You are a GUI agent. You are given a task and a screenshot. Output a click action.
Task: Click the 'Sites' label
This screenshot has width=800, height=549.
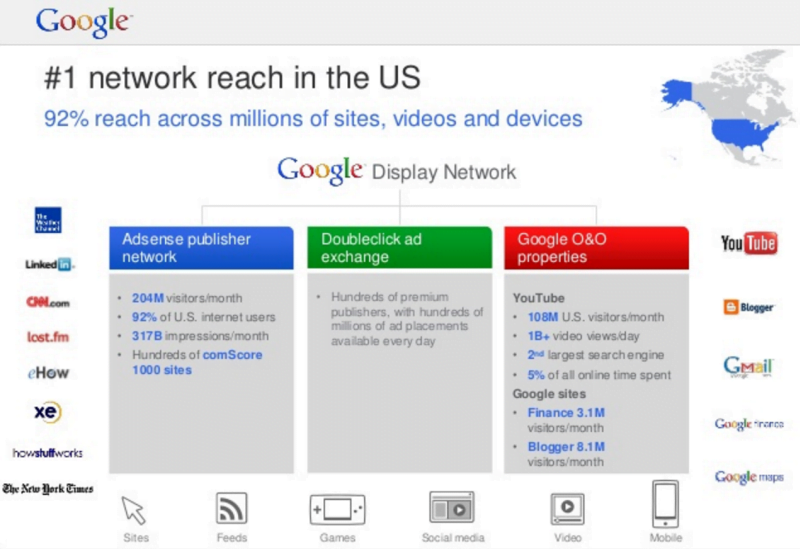point(136,538)
